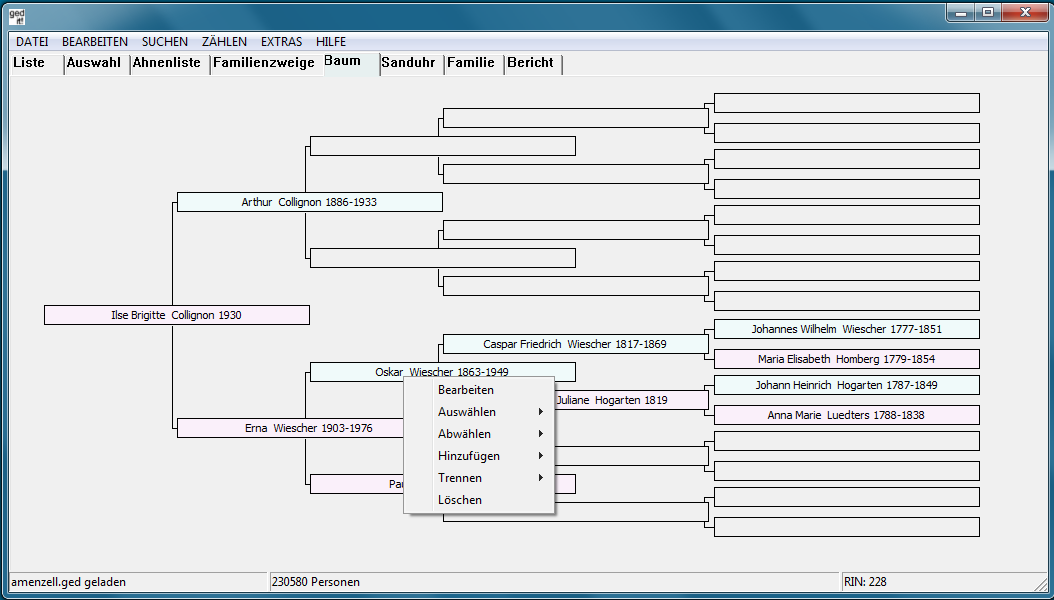
Task: Expand the Trennen submenu
Action: 479,478
